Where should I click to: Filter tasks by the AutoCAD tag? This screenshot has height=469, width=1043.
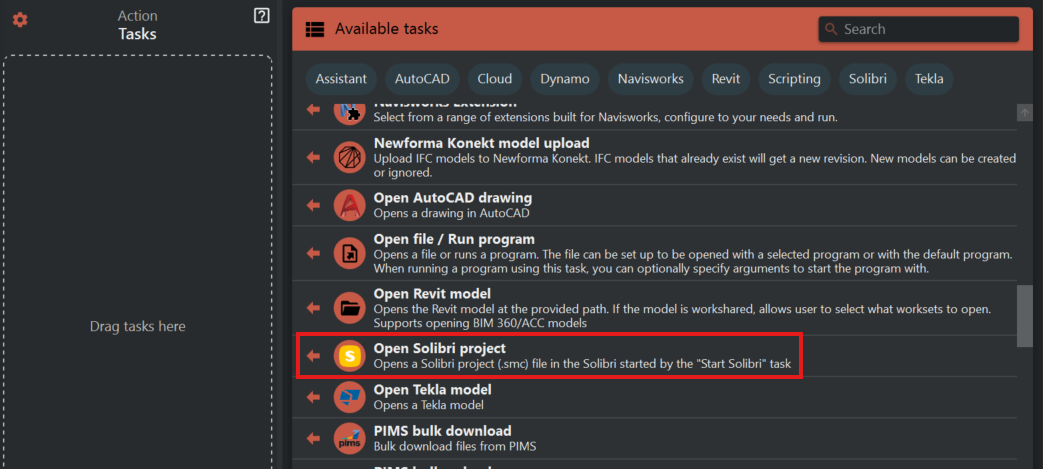pos(422,79)
